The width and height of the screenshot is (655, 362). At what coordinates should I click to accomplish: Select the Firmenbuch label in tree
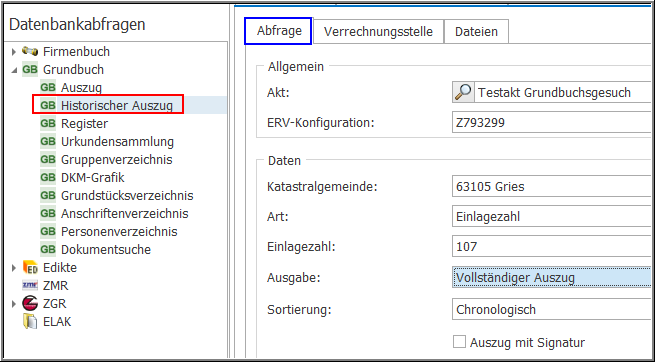pos(76,51)
